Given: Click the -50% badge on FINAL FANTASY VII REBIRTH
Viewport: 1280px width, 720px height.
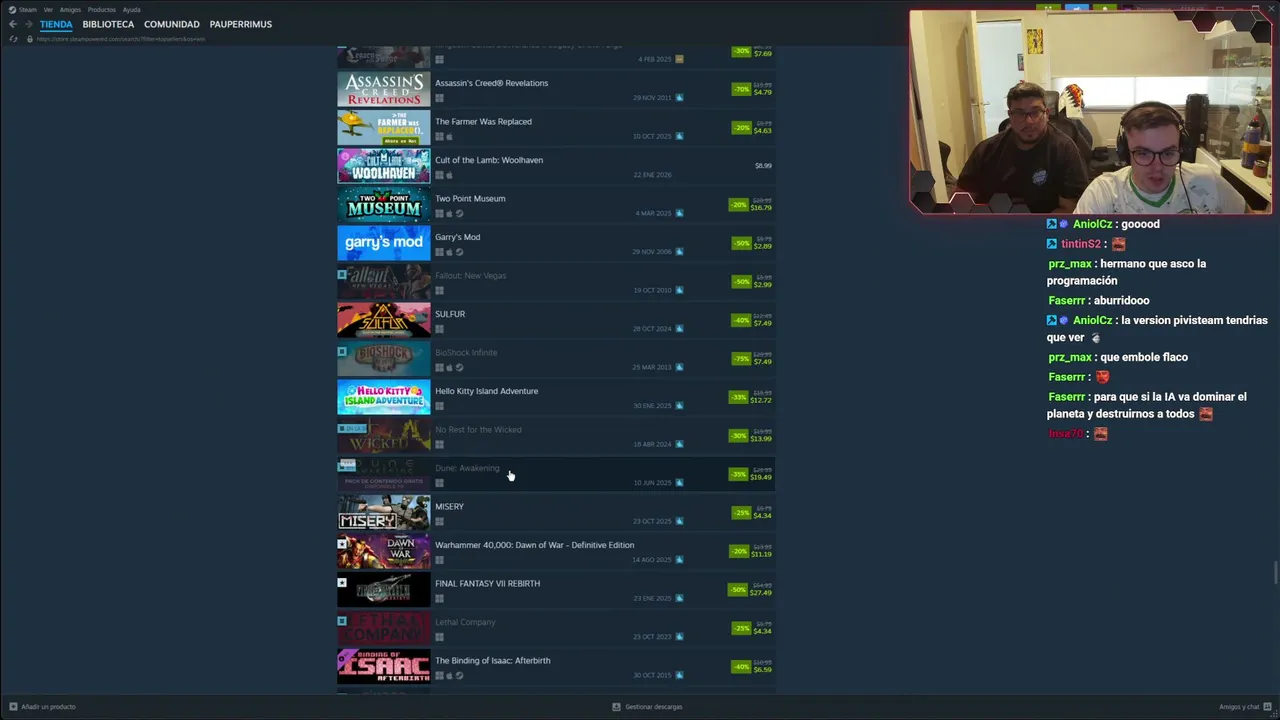Looking at the screenshot, I should pyautogui.click(x=739, y=590).
